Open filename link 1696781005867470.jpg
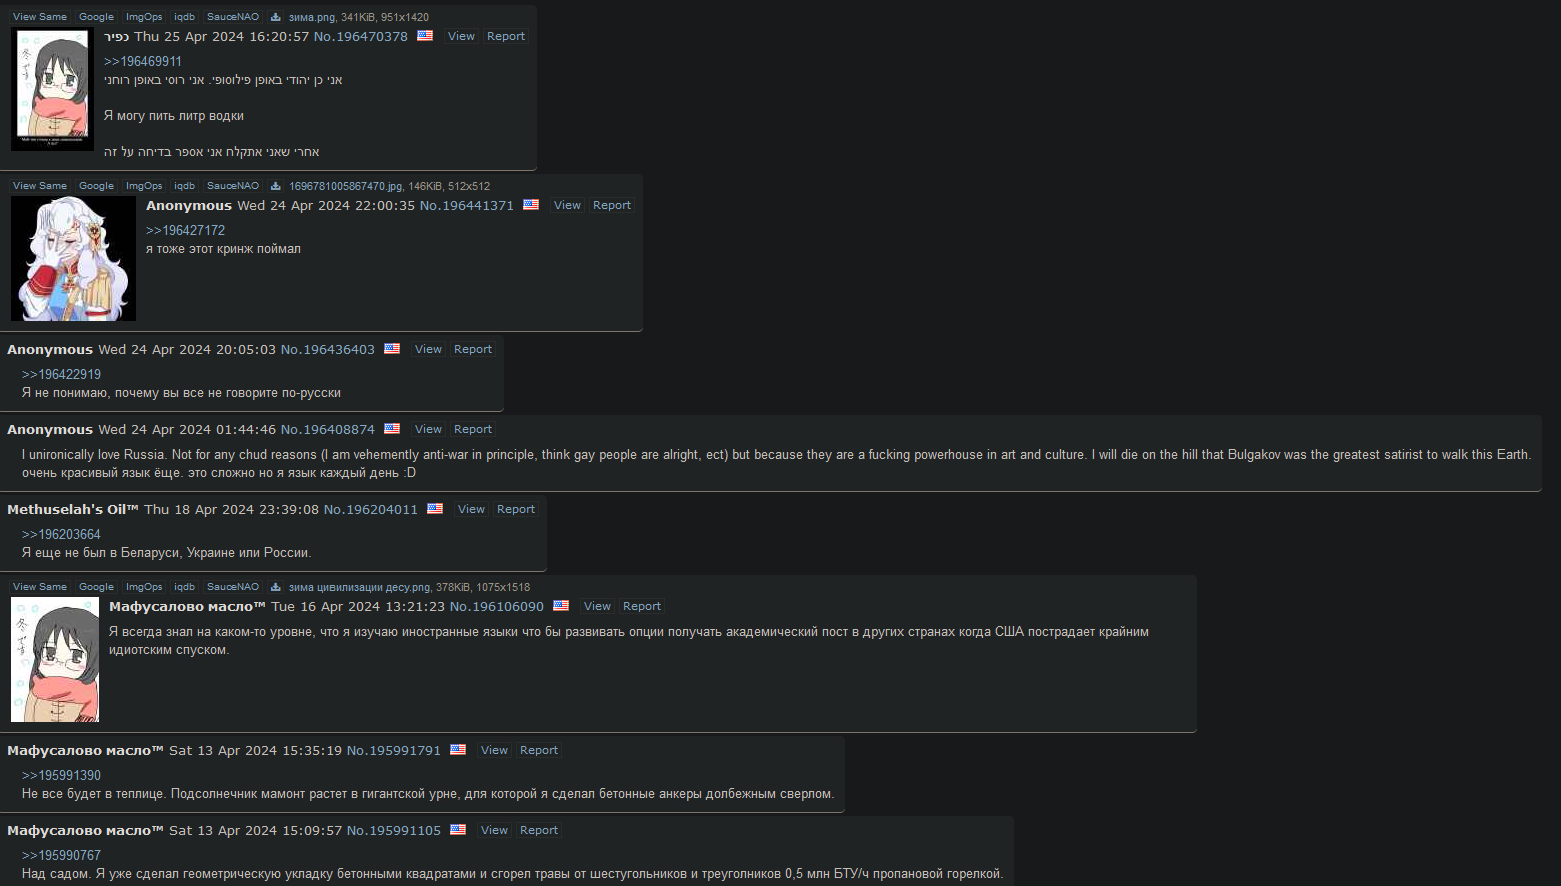This screenshot has height=886, width=1561. point(346,186)
